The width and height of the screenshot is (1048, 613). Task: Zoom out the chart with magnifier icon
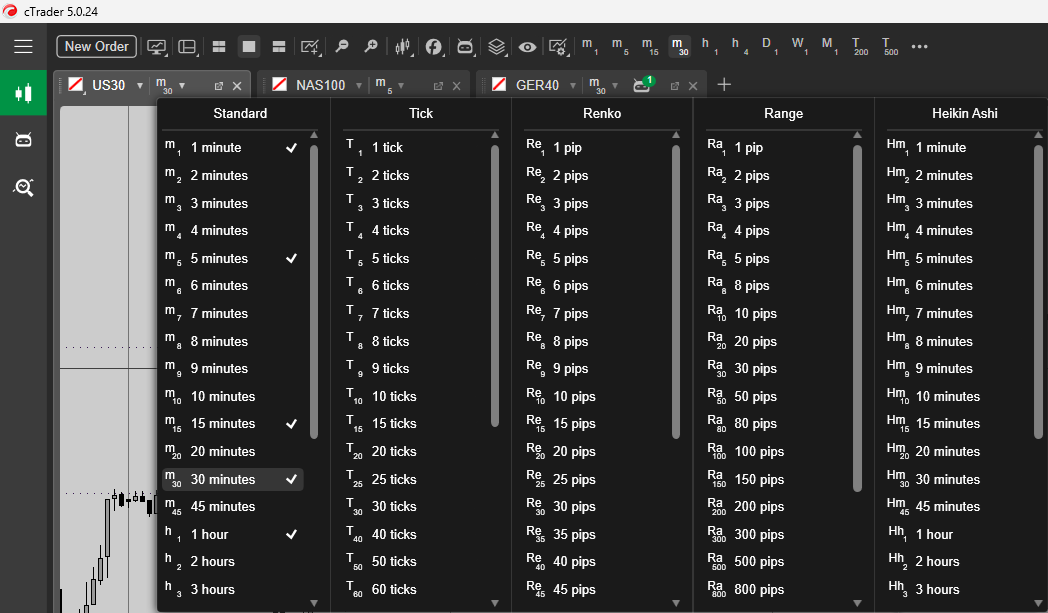point(342,46)
